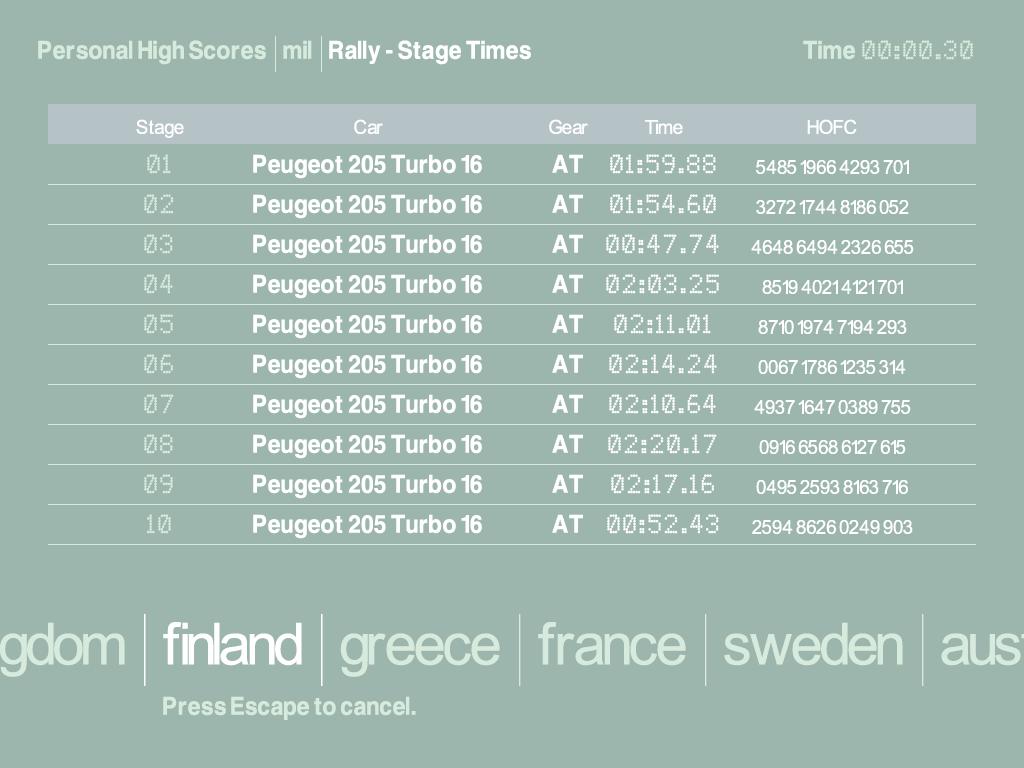Screen dimensions: 1024x768
Task: Click stage 10 time 00:52.43
Action: click(662, 525)
